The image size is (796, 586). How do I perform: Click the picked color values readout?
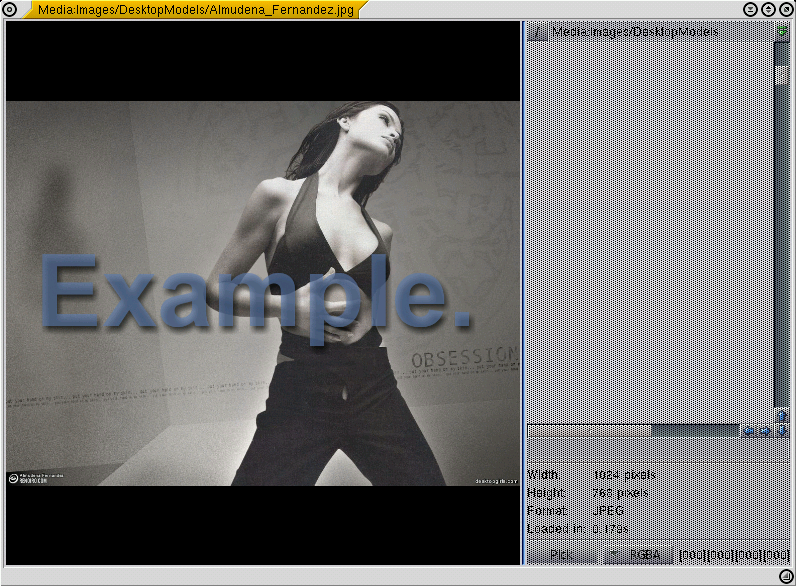click(734, 554)
